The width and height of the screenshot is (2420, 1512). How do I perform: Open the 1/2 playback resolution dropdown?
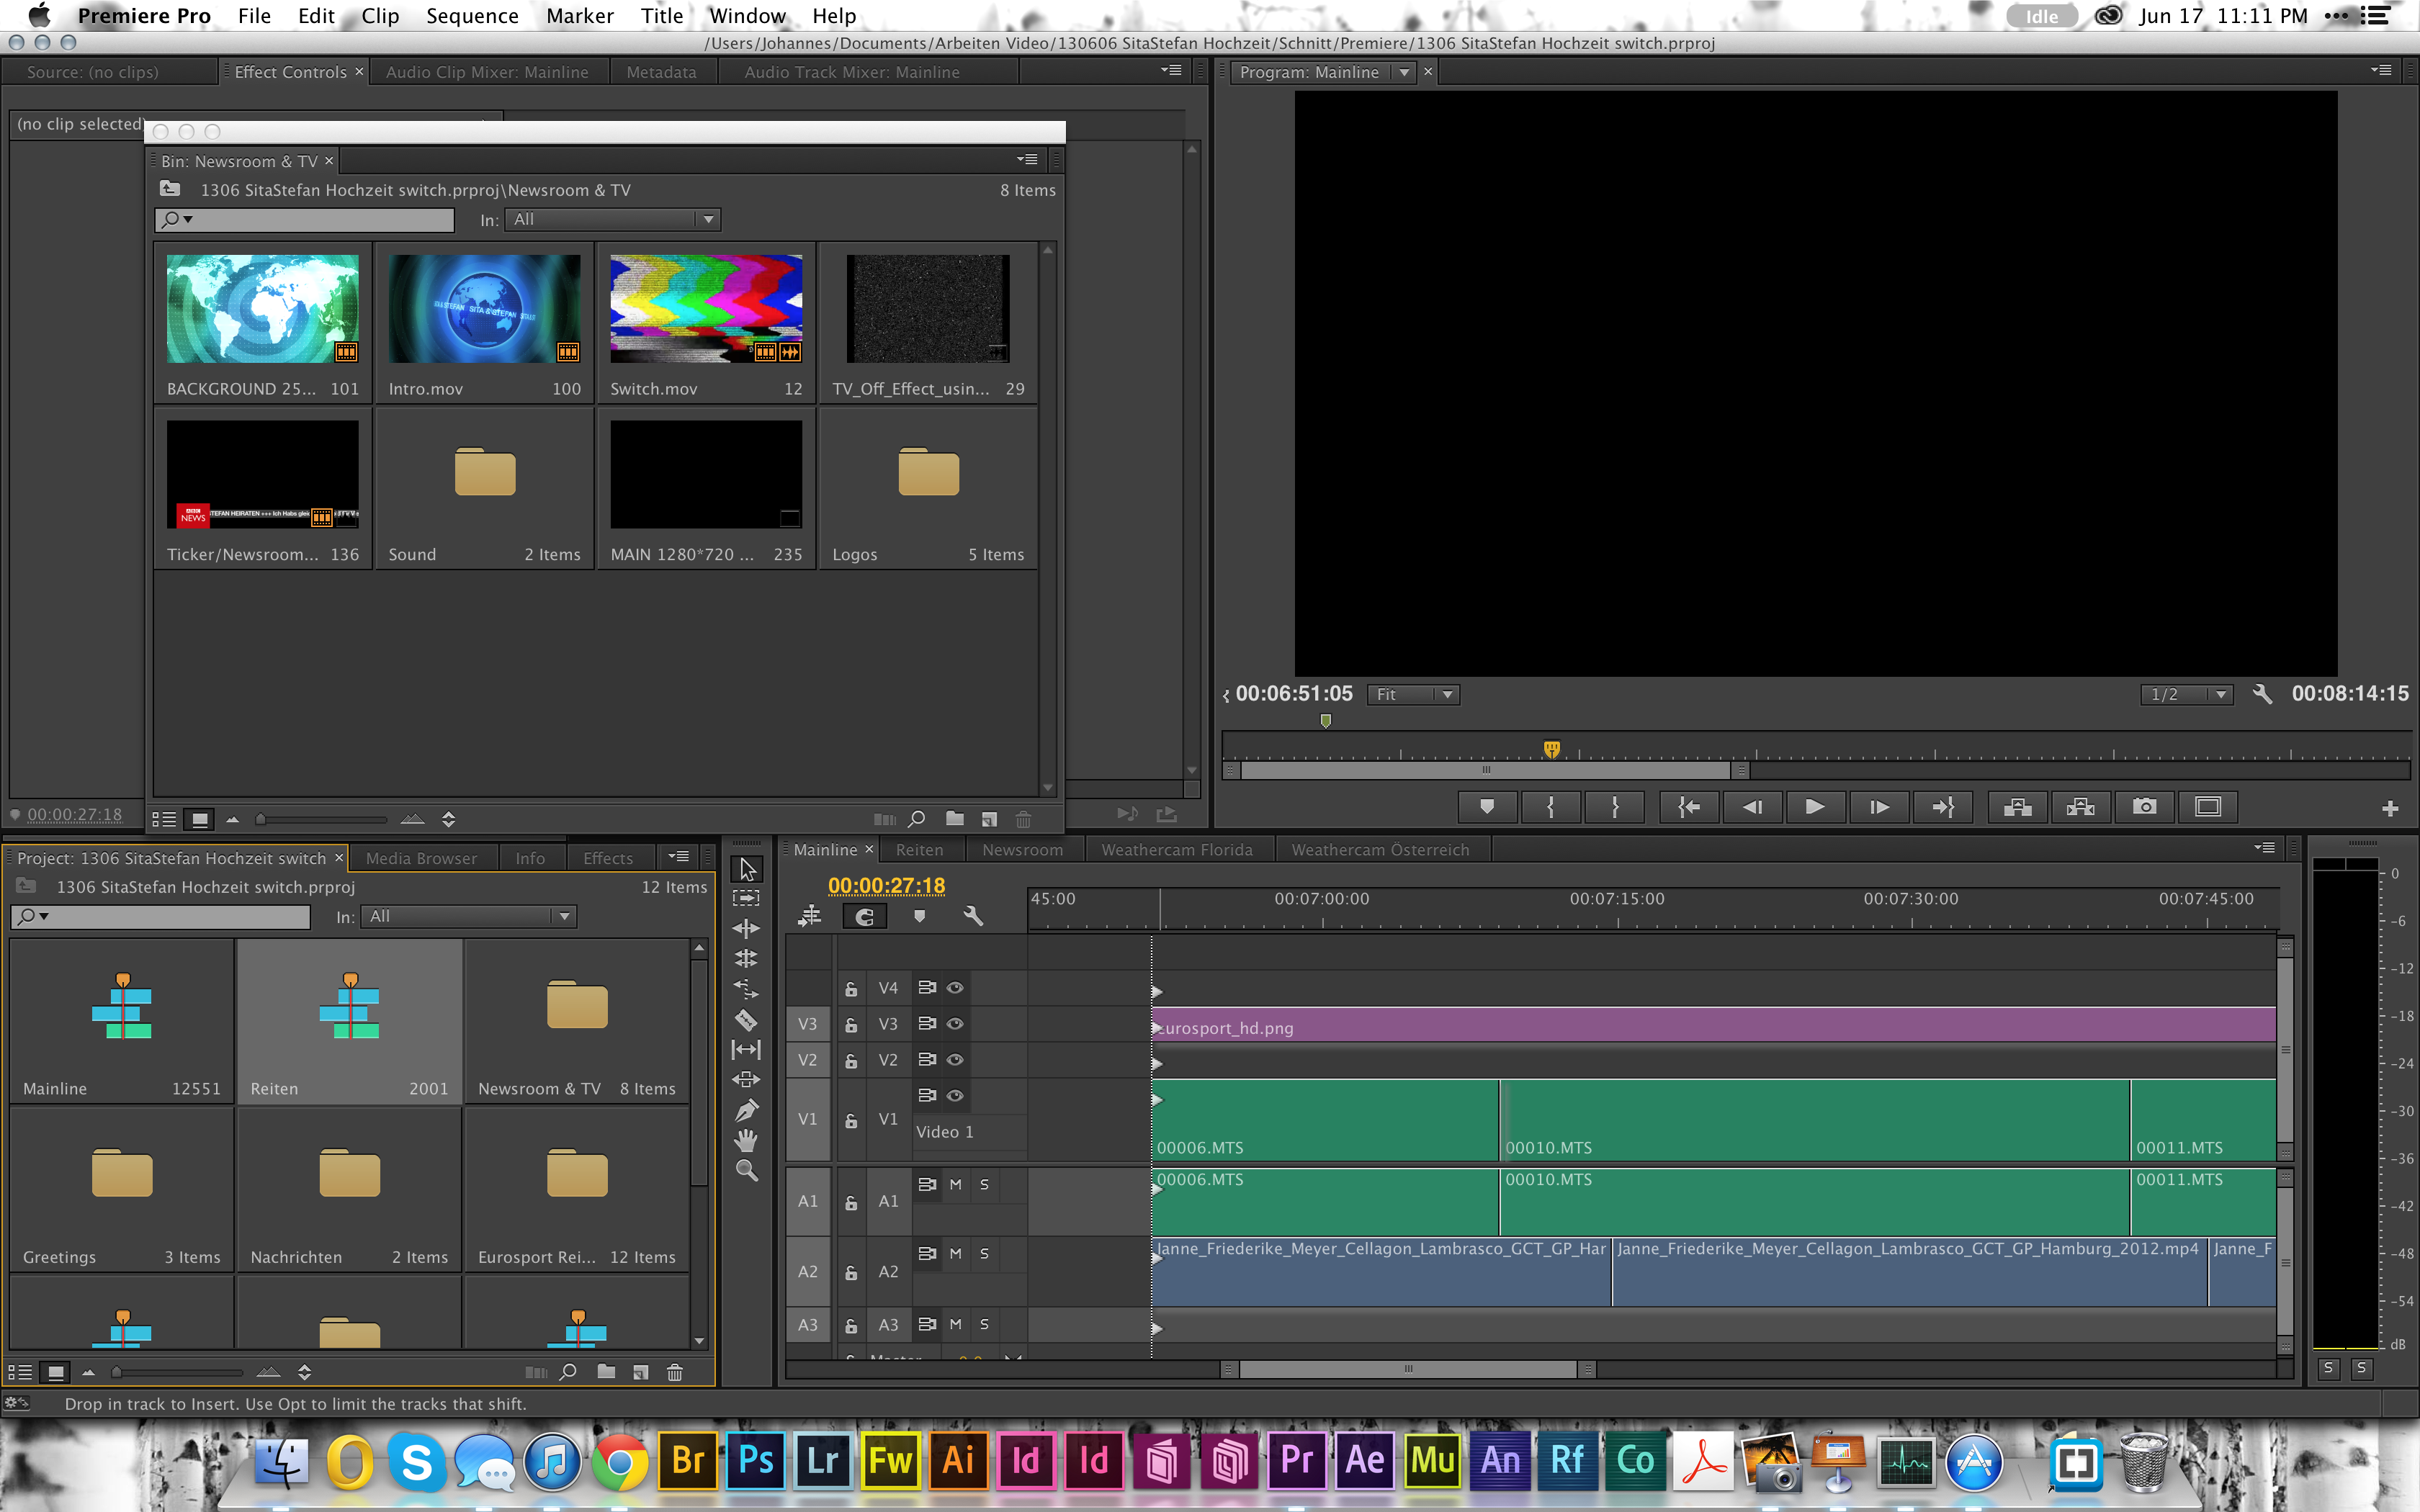[x=2186, y=694]
